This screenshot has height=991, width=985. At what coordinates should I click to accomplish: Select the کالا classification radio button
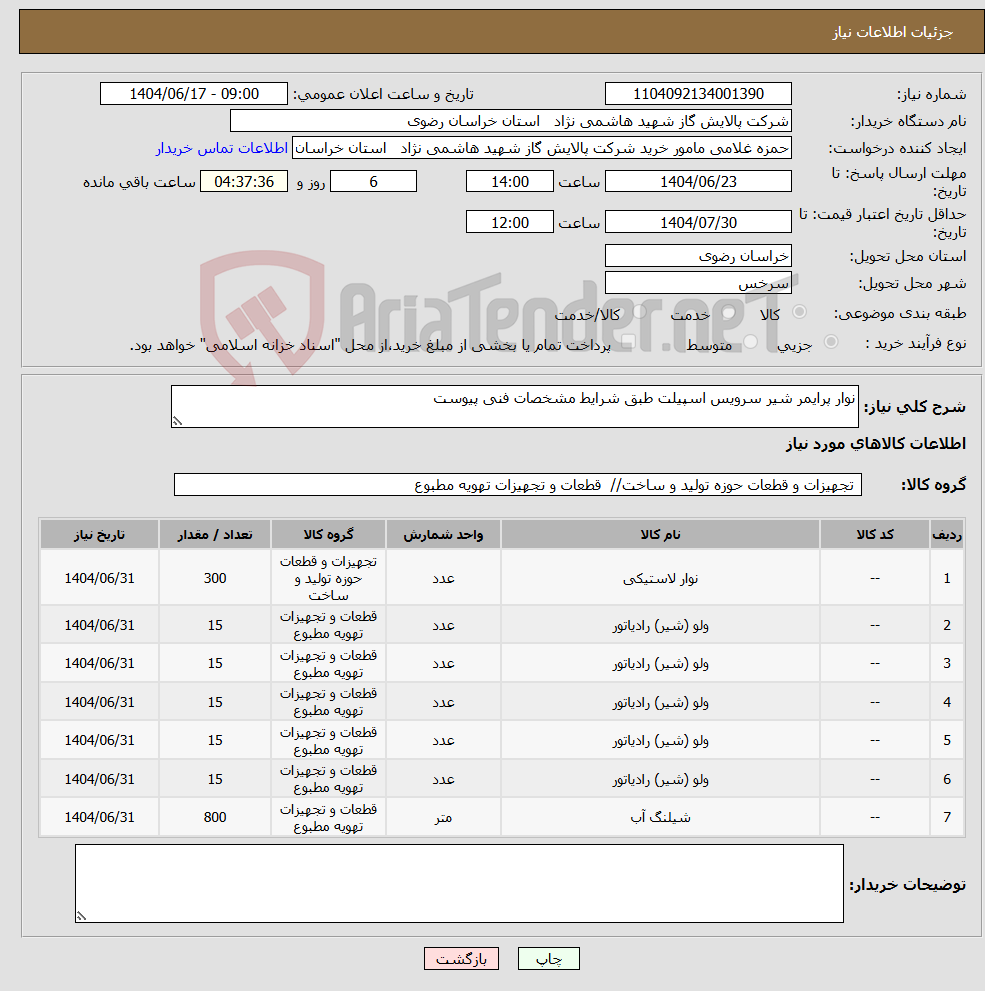click(799, 312)
